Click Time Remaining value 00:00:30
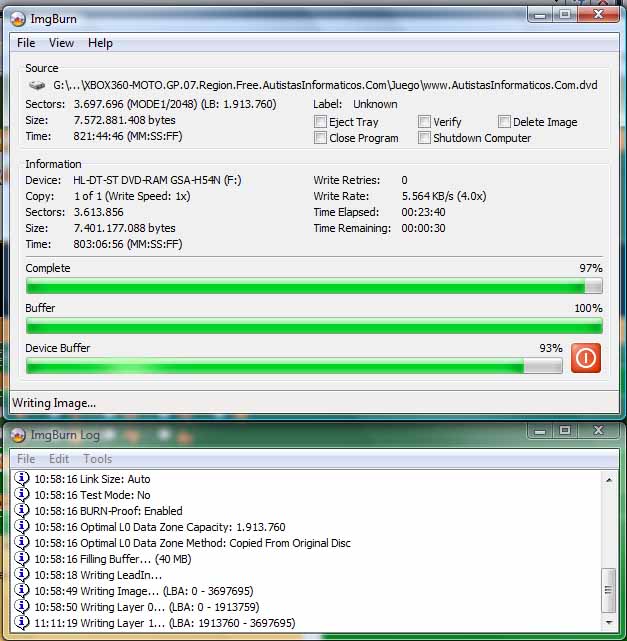 [423, 228]
